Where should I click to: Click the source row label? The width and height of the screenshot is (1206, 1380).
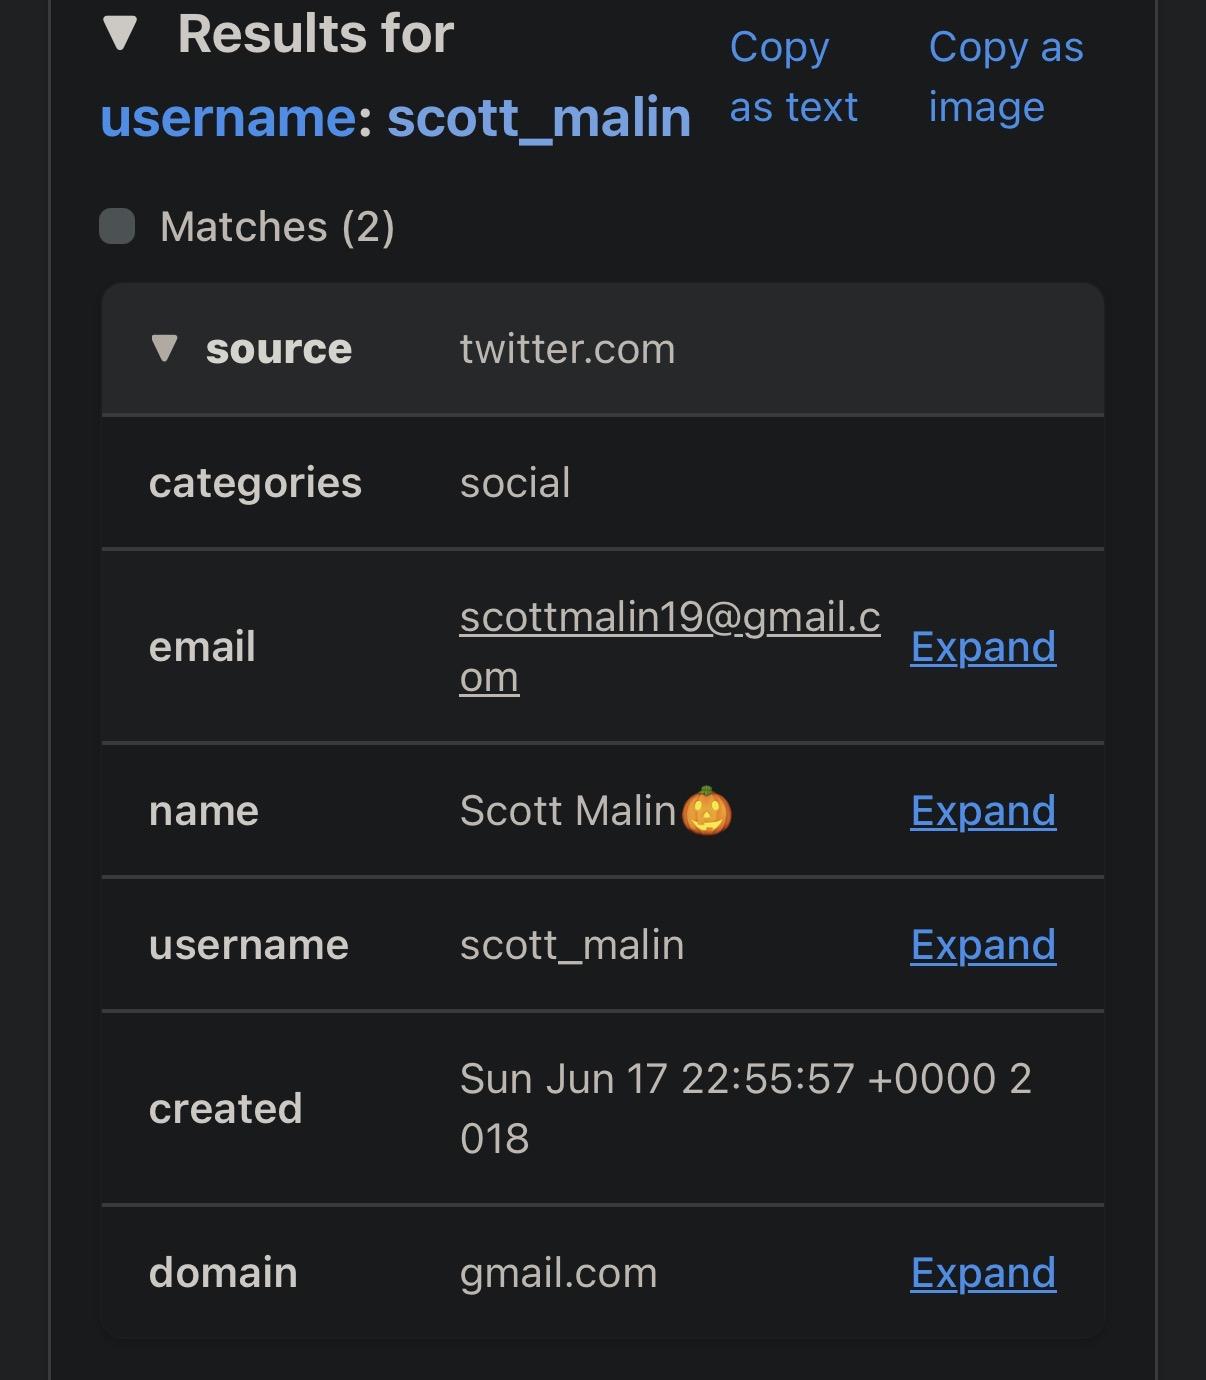278,349
